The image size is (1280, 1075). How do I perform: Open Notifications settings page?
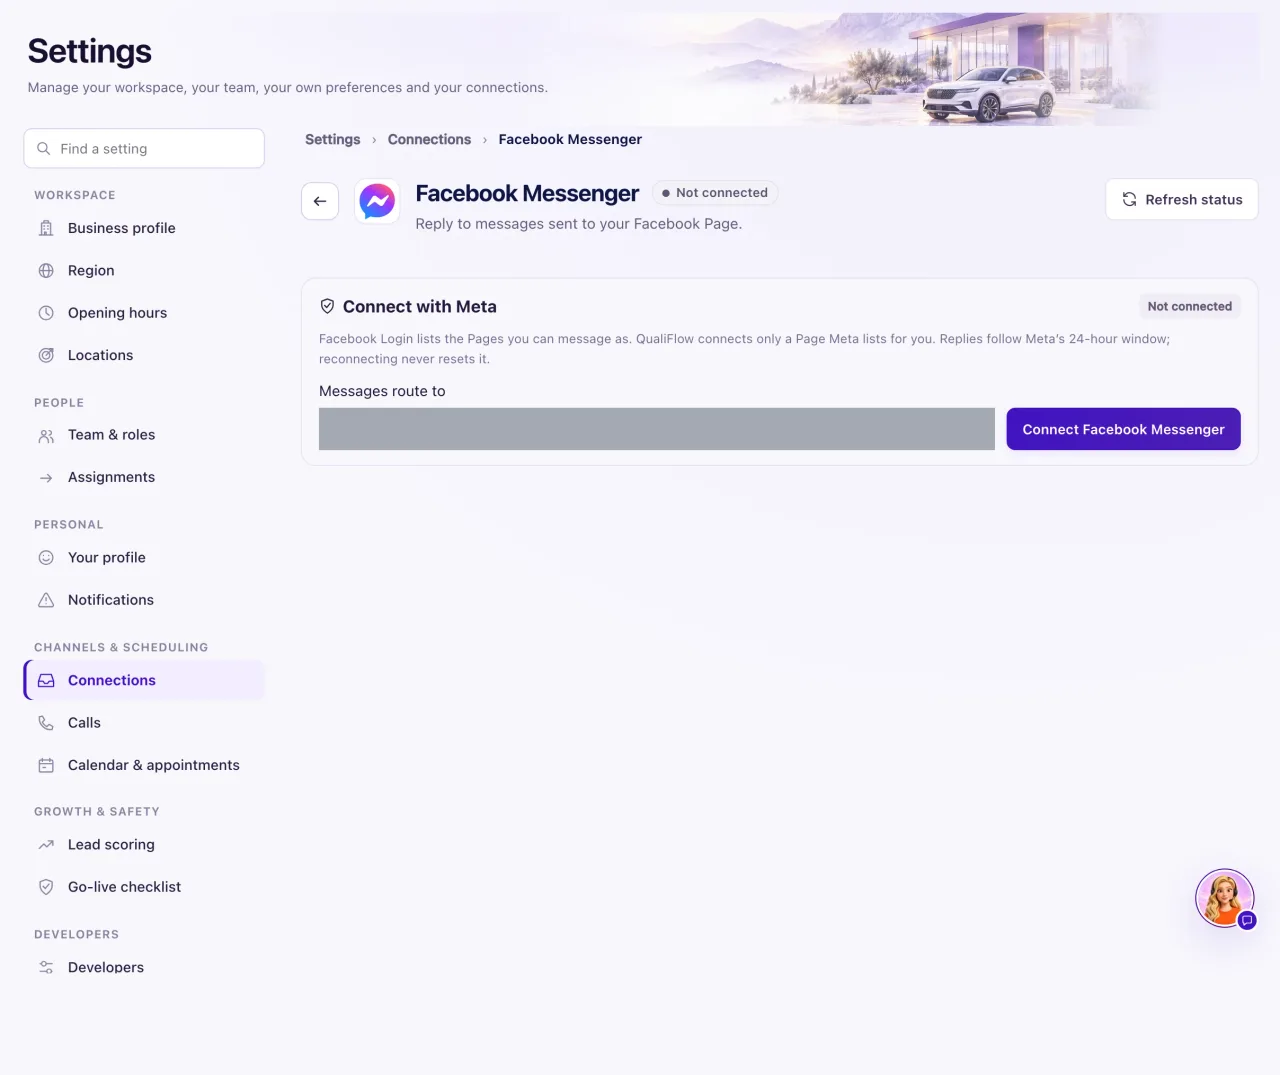tap(144, 600)
